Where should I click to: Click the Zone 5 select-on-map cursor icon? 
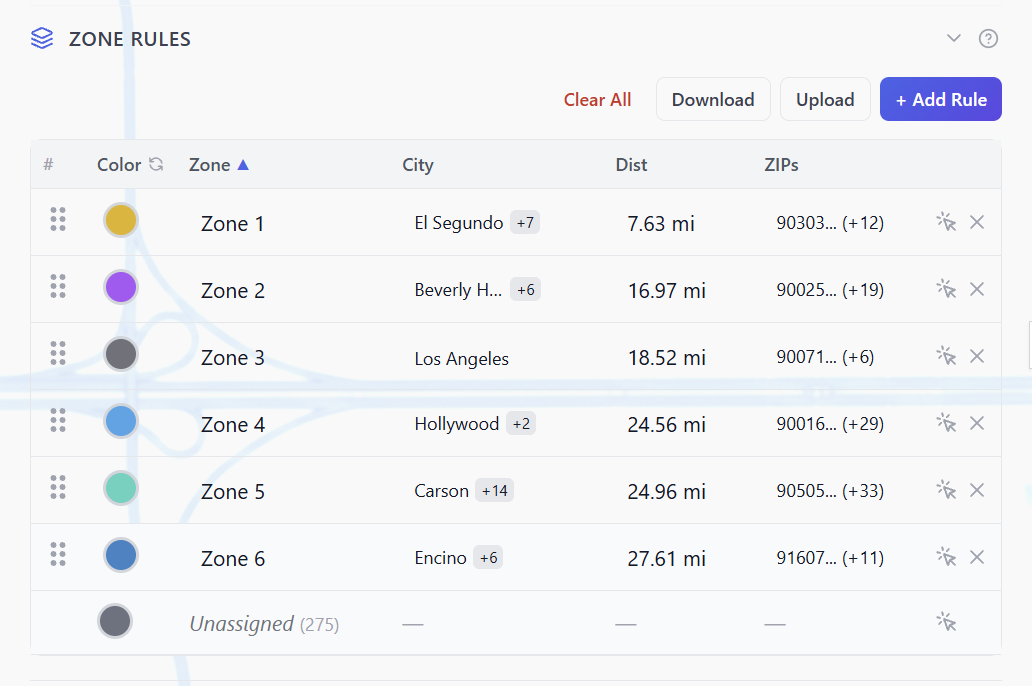pyautogui.click(x=946, y=490)
